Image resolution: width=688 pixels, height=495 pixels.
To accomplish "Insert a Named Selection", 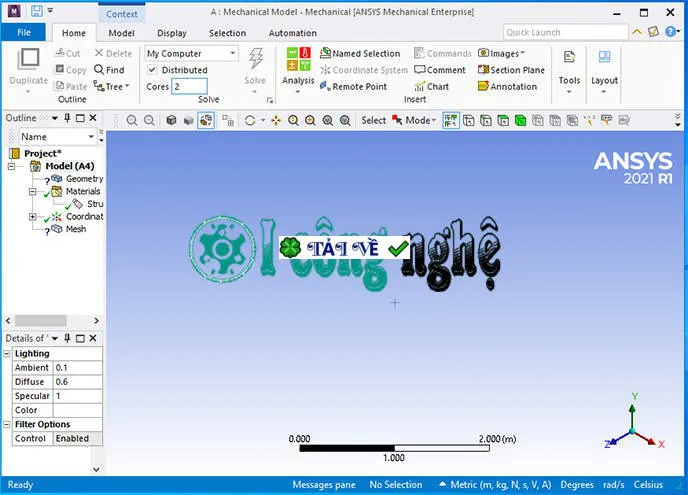I will pos(360,54).
